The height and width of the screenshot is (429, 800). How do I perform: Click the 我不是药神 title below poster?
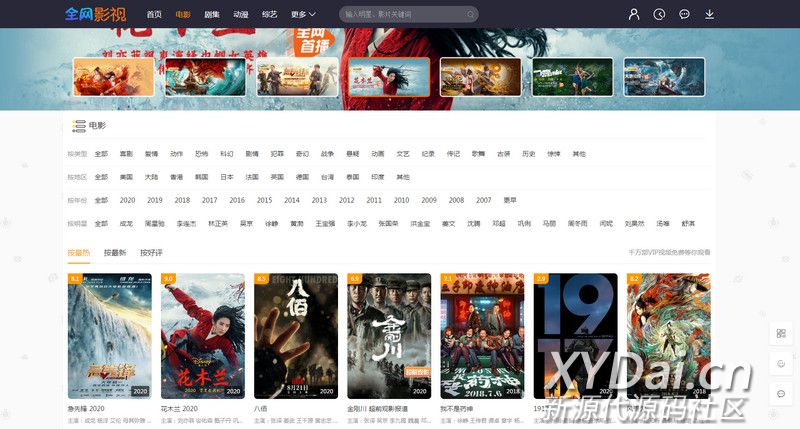coord(457,409)
